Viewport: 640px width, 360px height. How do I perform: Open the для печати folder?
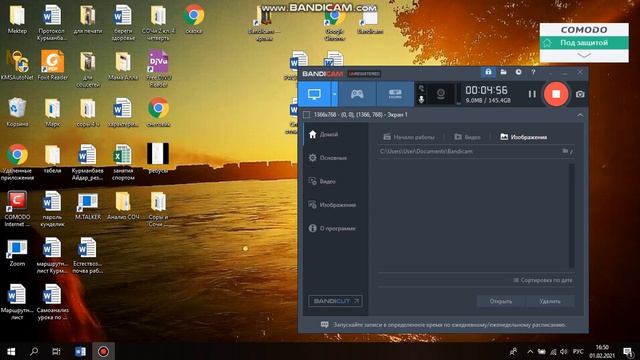tap(88, 20)
